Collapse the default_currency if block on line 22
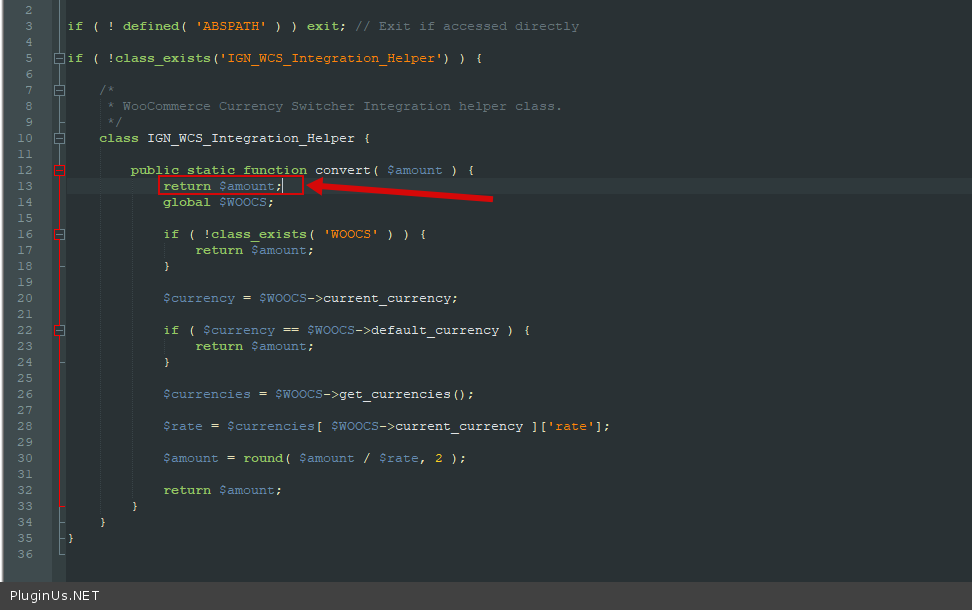The image size is (972, 610). 60,330
